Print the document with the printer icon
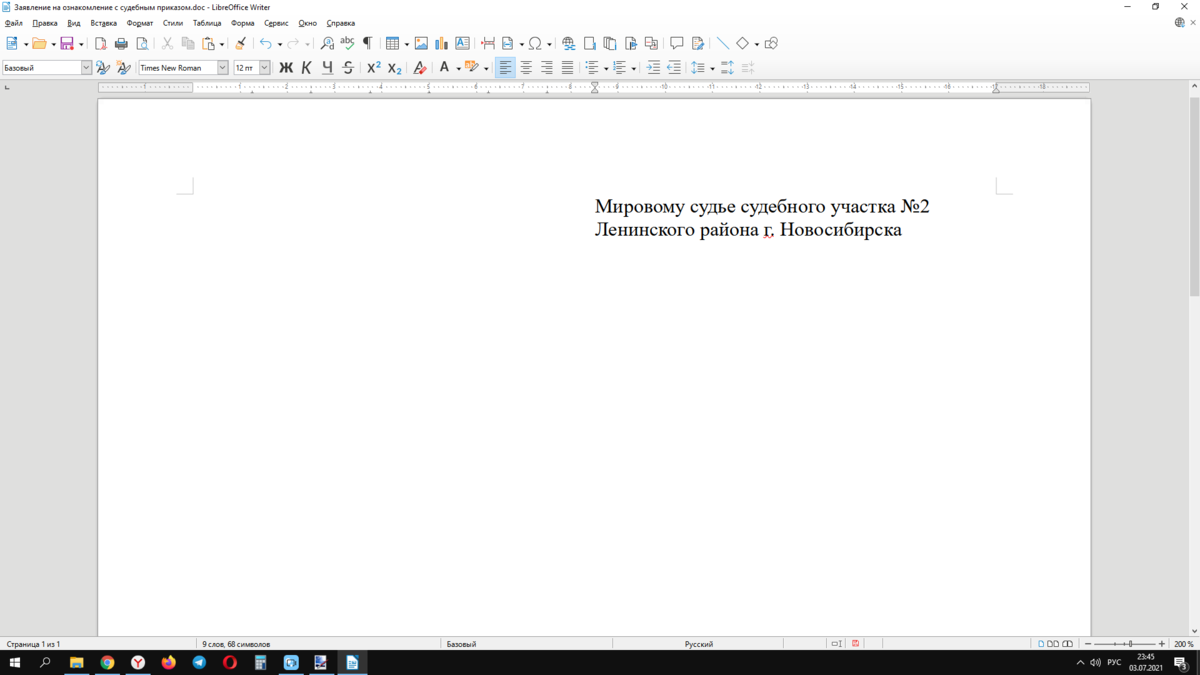This screenshot has width=1200, height=675. pos(121,43)
